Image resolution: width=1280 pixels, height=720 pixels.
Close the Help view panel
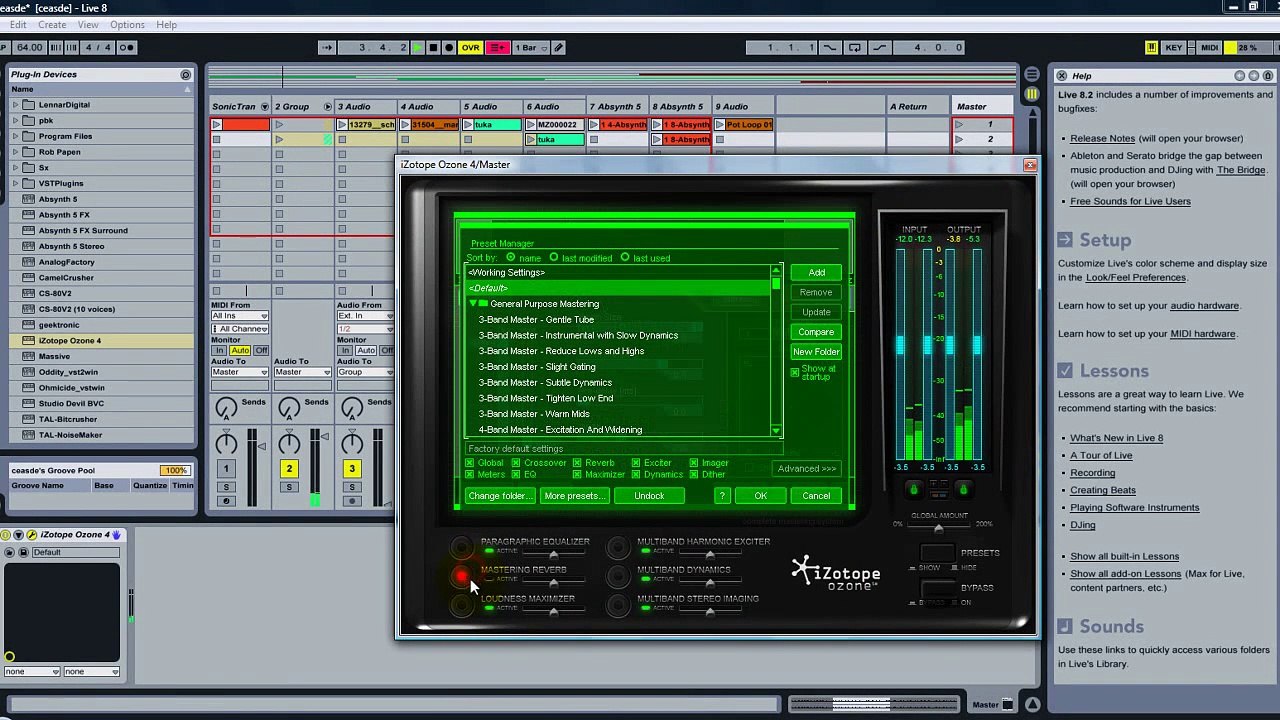pos(1062,75)
